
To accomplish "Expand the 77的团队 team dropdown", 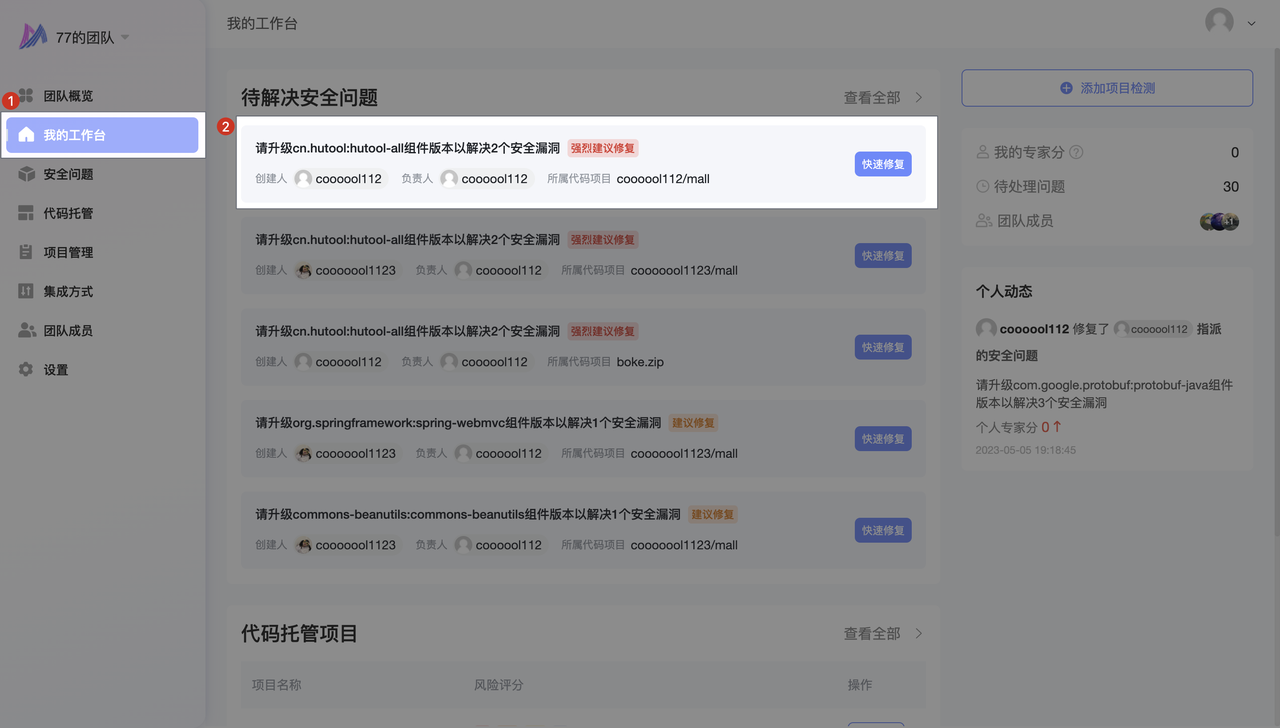I will [x=125, y=38].
